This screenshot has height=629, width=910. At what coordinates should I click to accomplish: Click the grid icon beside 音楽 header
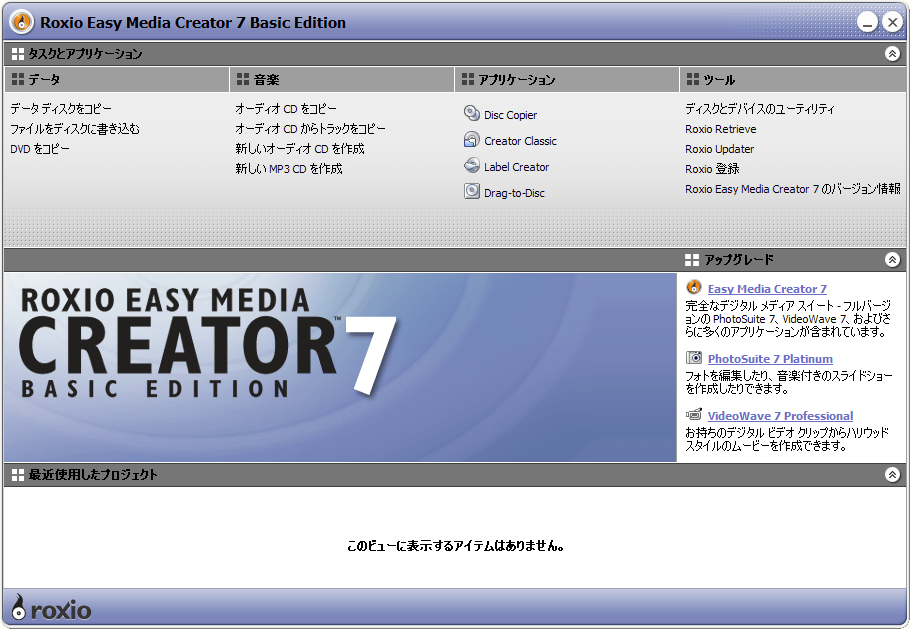tap(243, 79)
